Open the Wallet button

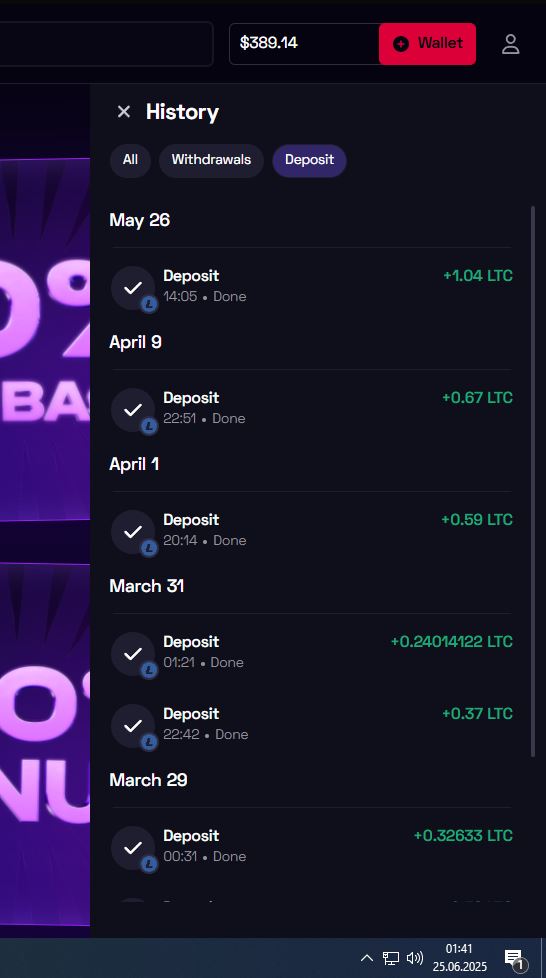[x=427, y=44]
